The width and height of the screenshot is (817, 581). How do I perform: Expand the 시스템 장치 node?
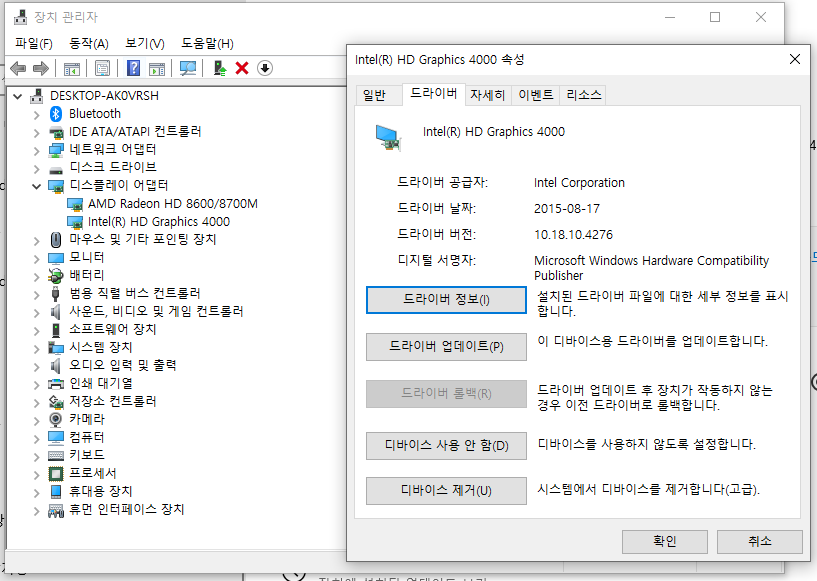36,349
